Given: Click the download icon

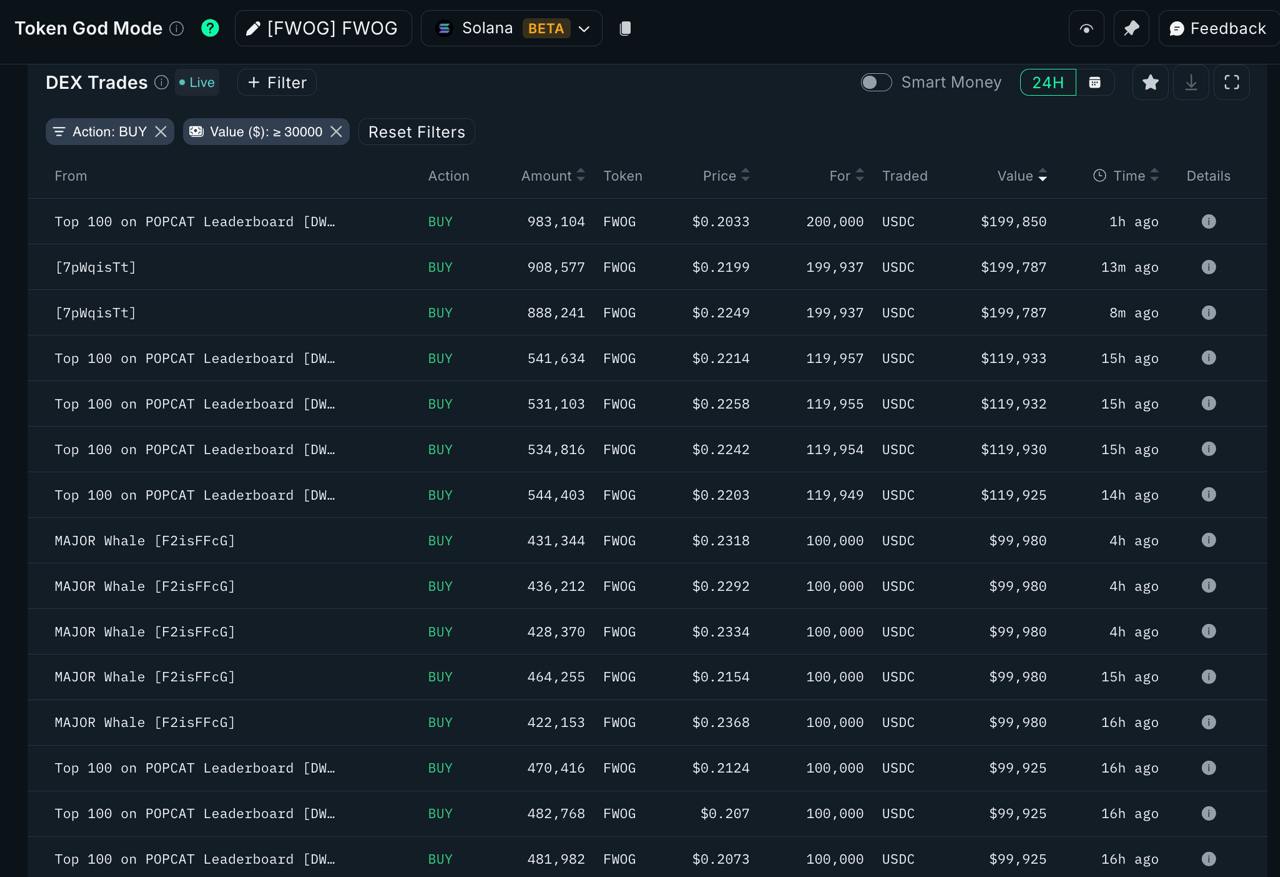Looking at the screenshot, I should tap(1191, 82).
